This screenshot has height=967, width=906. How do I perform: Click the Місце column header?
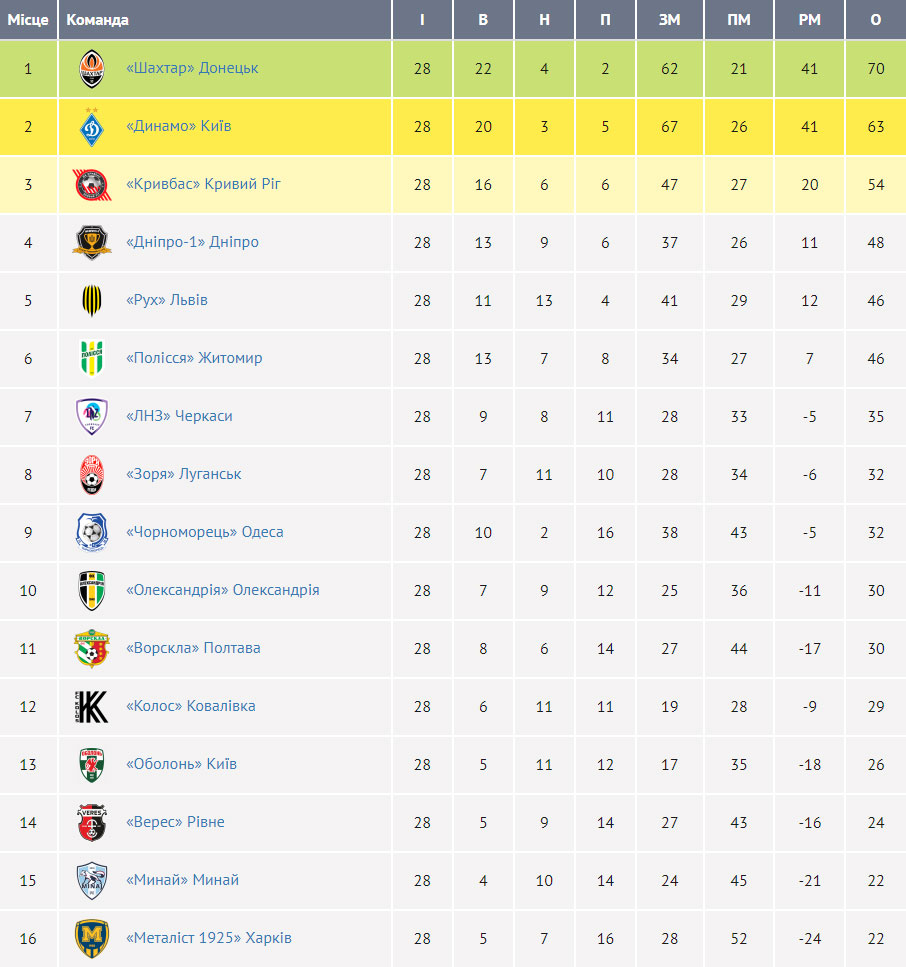tap(28, 20)
